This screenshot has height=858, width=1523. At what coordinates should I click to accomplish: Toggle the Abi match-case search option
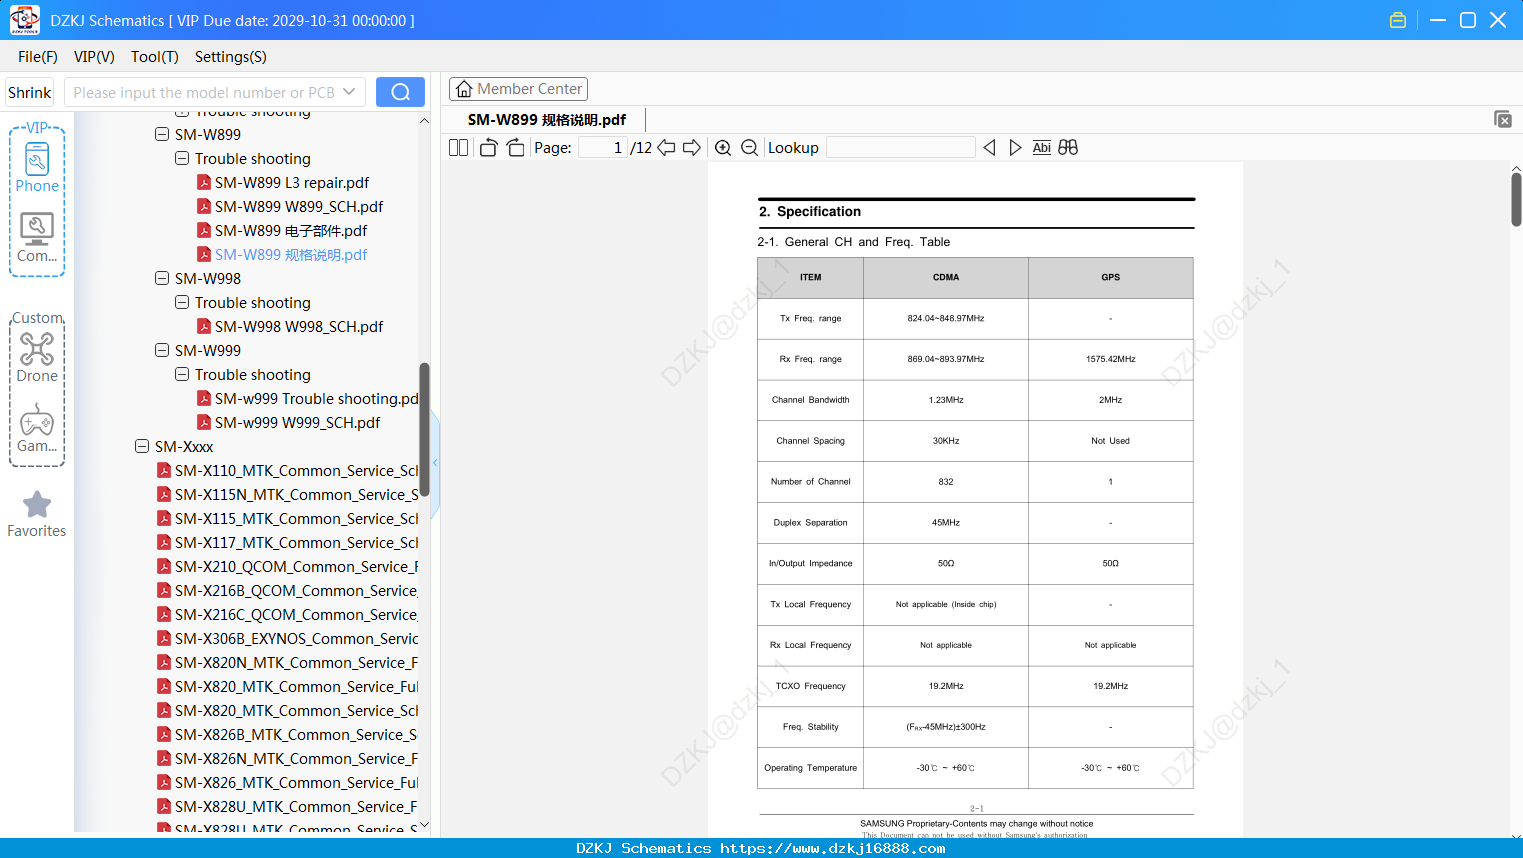click(1042, 148)
